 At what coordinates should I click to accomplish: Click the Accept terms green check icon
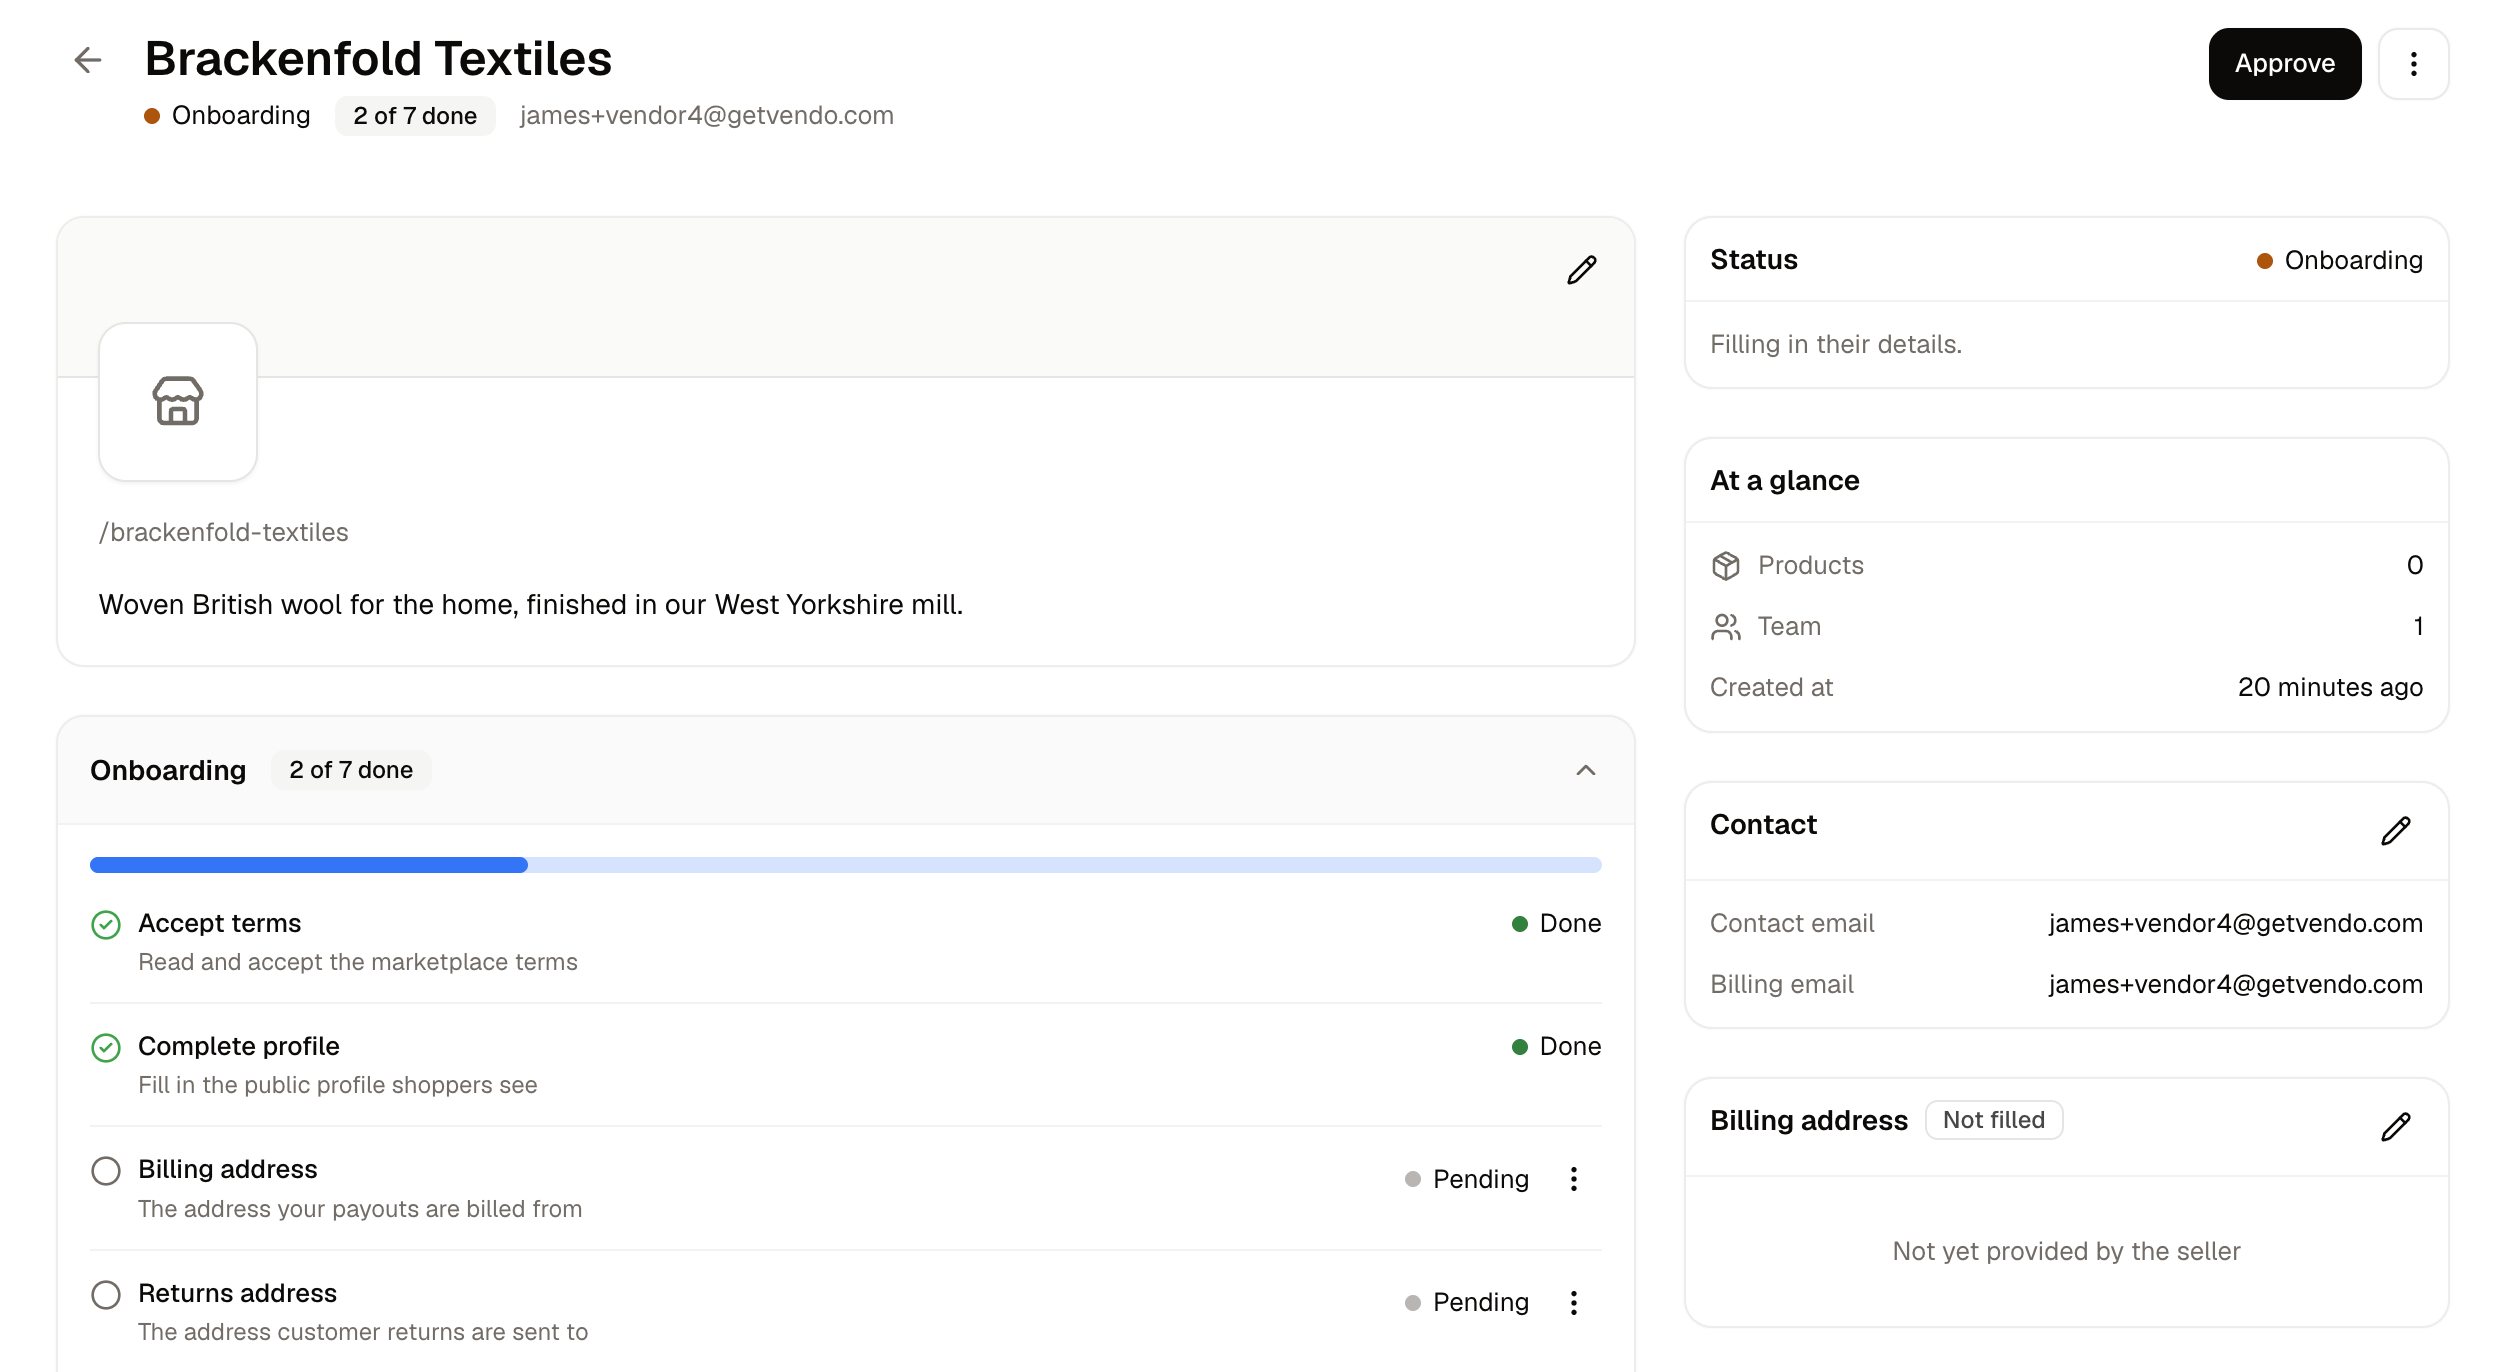[x=106, y=924]
